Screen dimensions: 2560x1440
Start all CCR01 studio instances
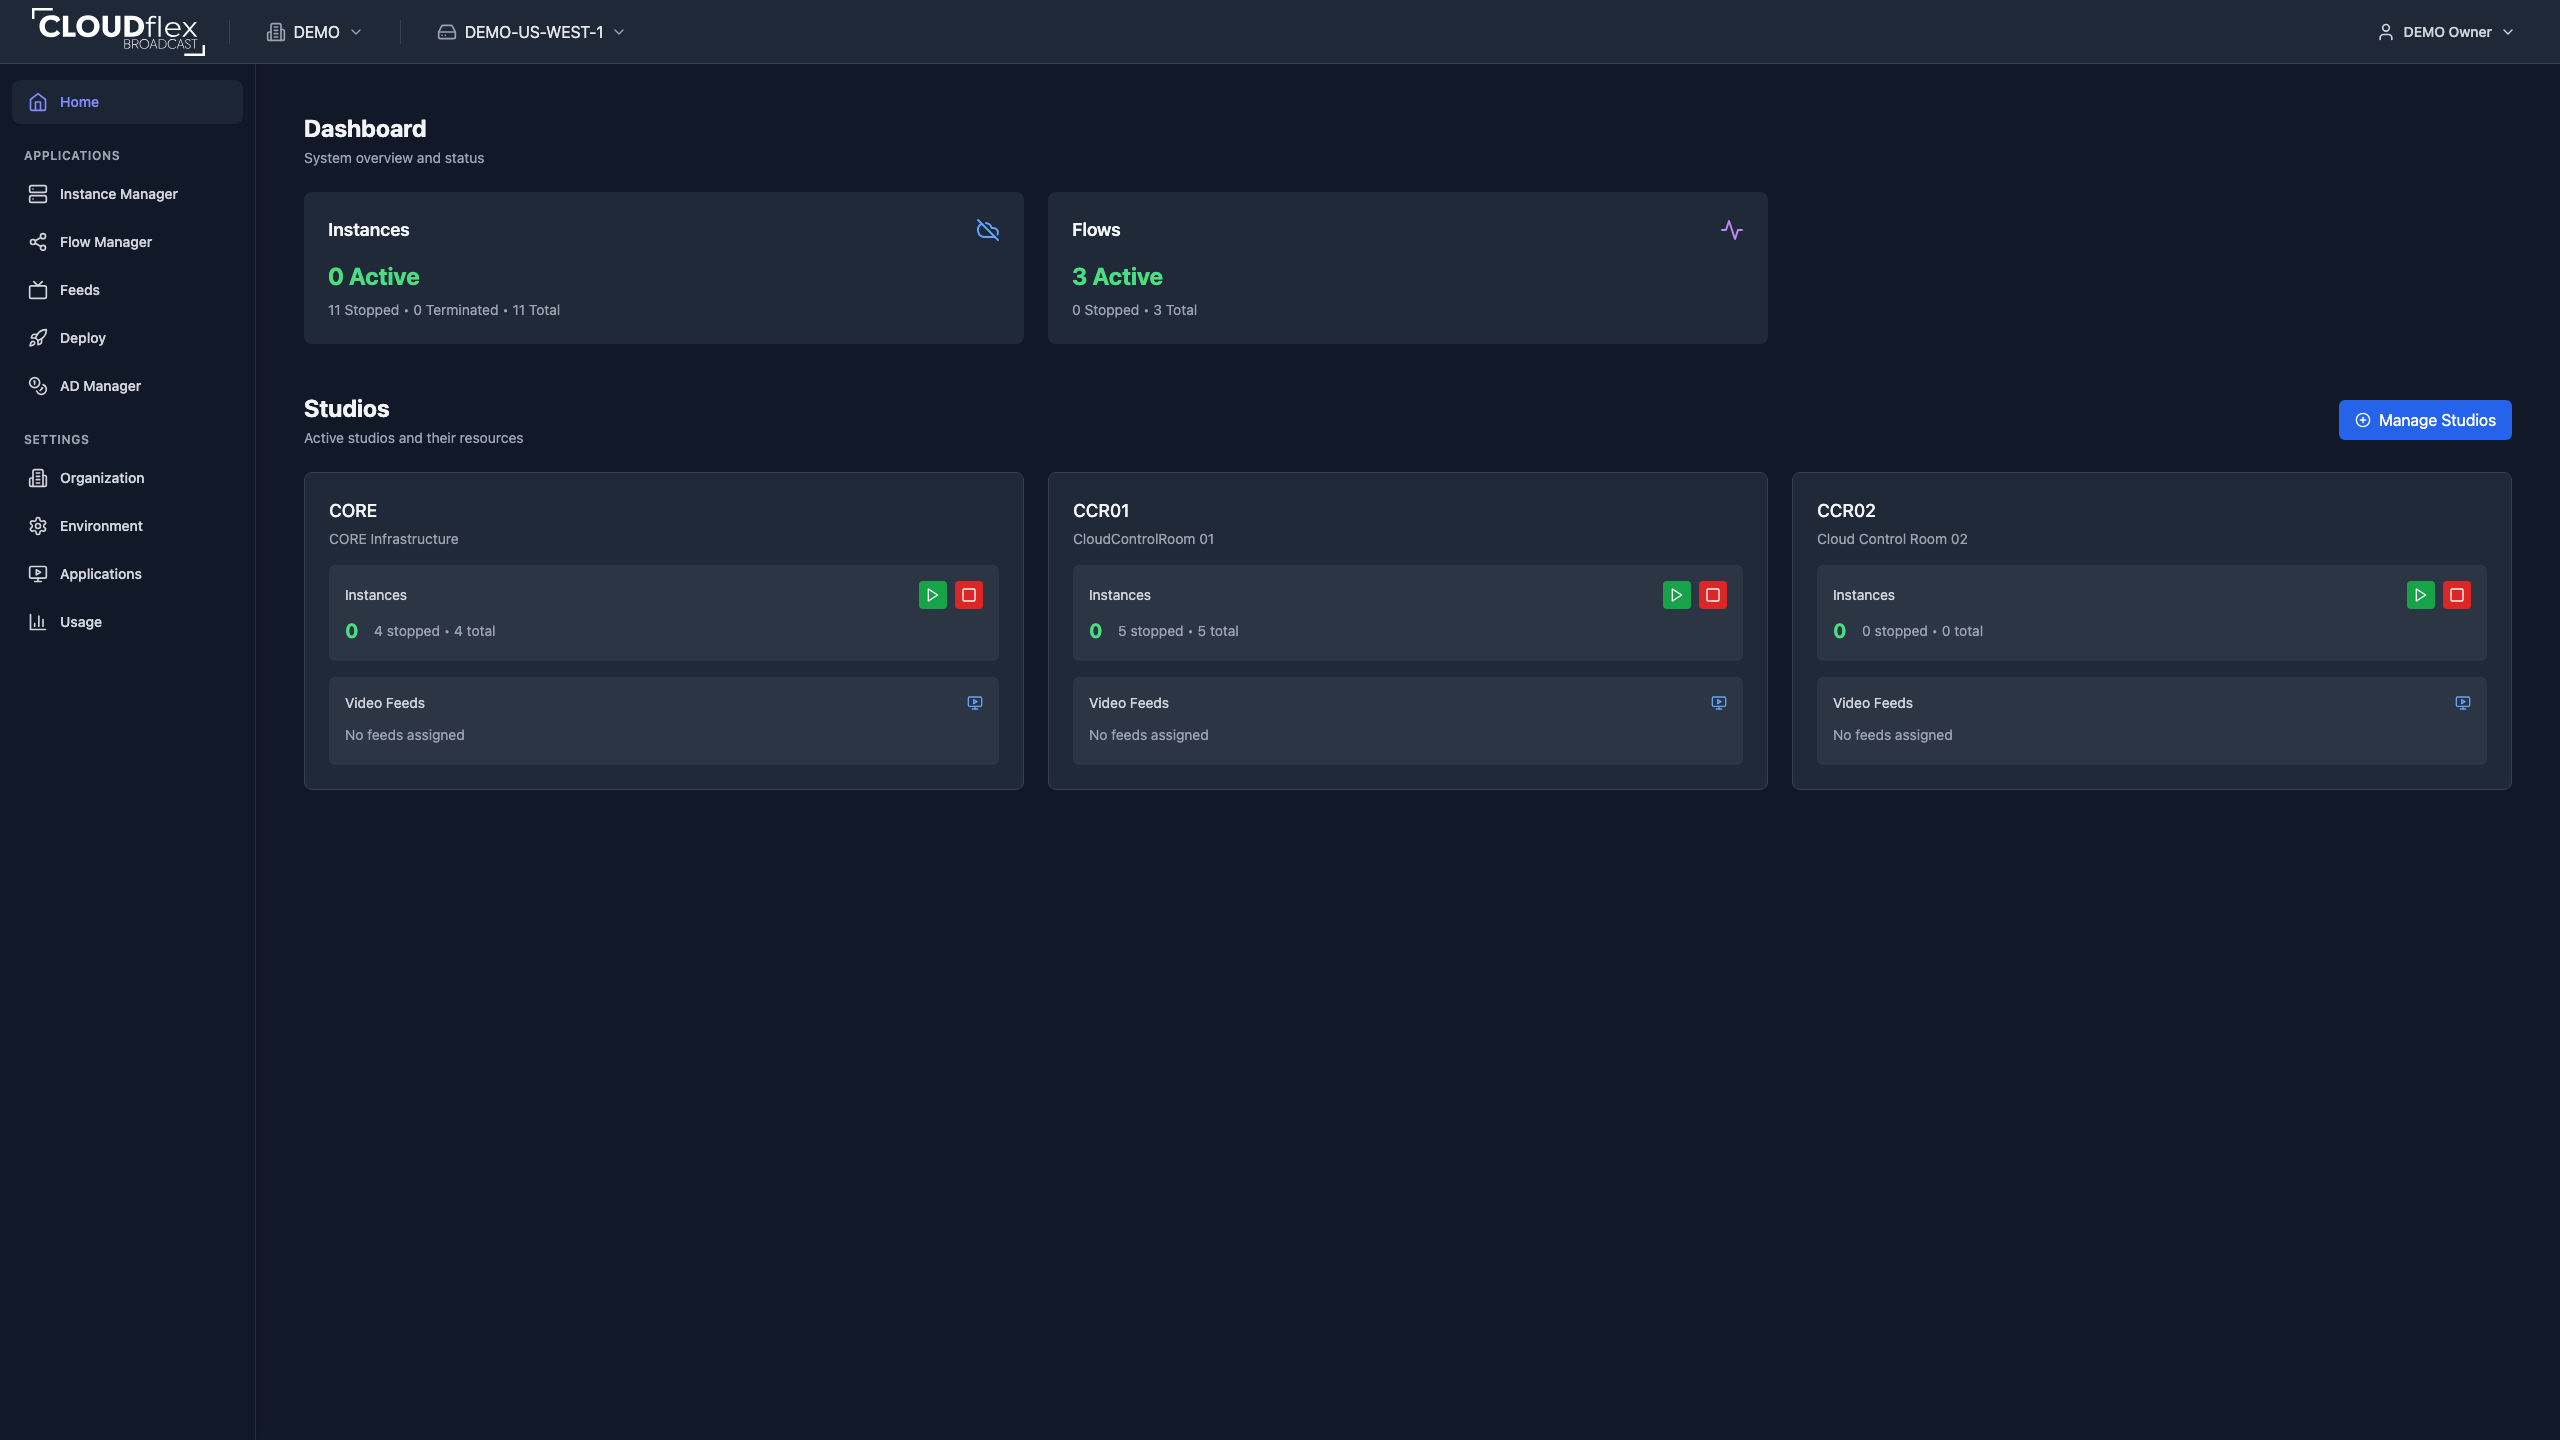click(1677, 595)
